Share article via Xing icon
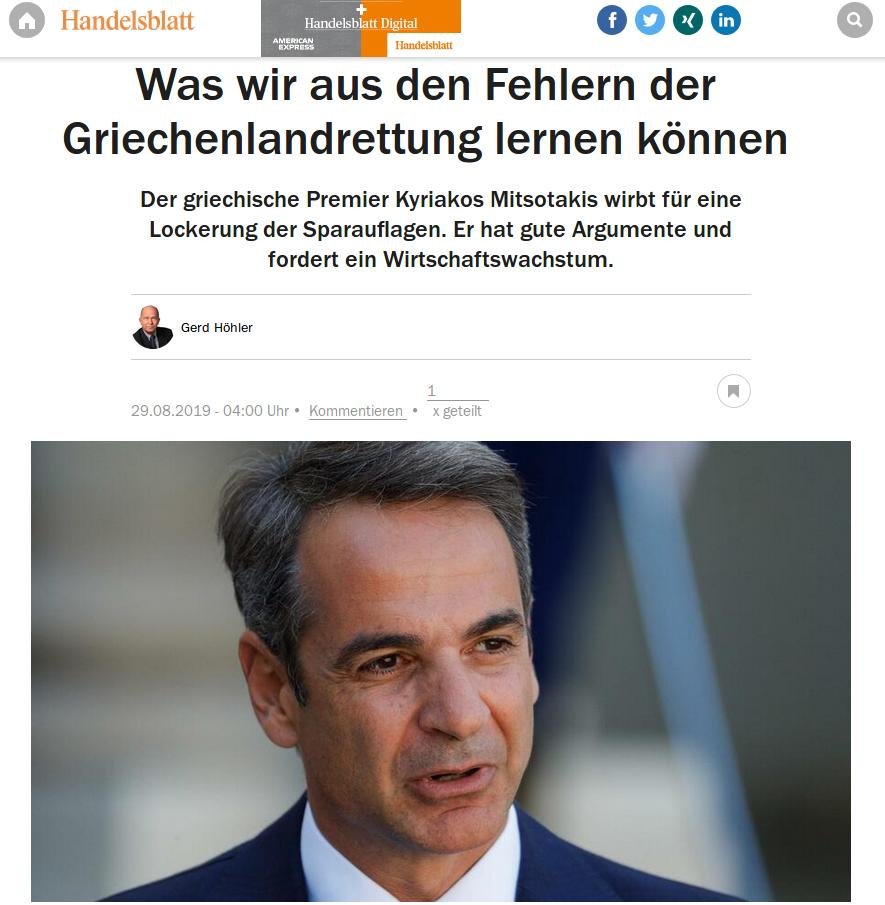Image resolution: width=885 pixels, height=905 pixels. (x=688, y=20)
